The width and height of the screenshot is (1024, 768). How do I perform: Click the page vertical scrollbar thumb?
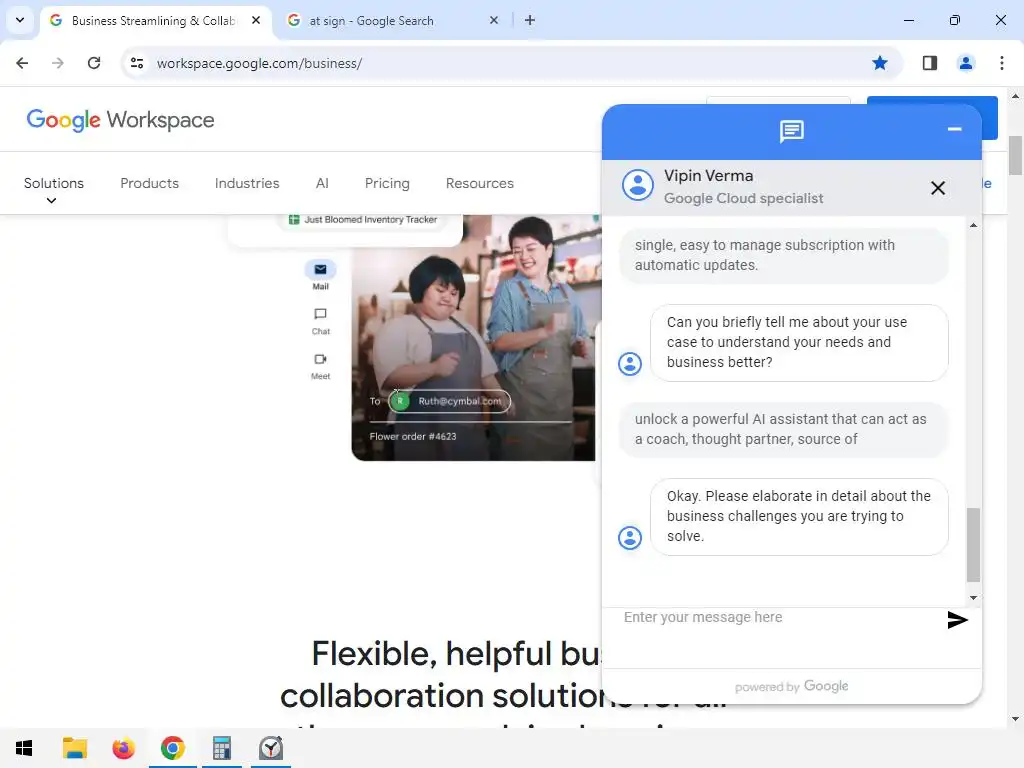tap(1015, 155)
